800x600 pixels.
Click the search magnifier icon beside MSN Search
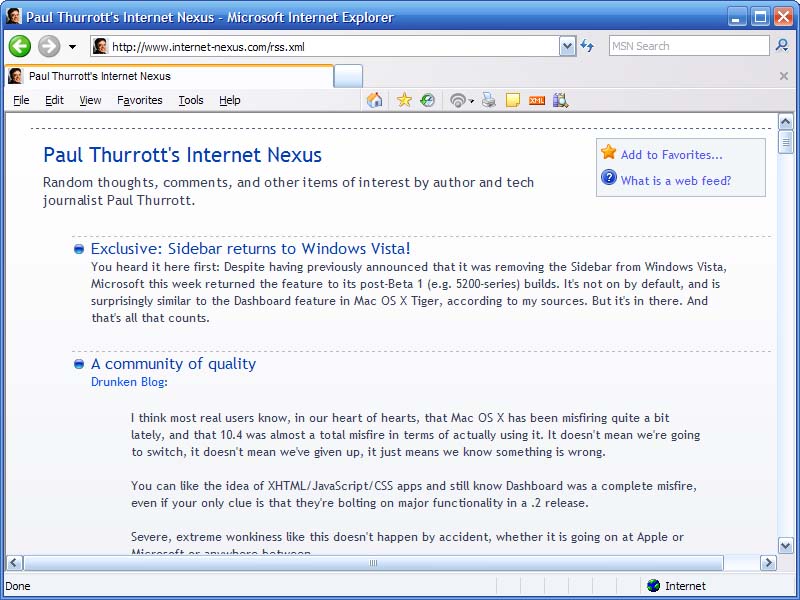(x=782, y=46)
